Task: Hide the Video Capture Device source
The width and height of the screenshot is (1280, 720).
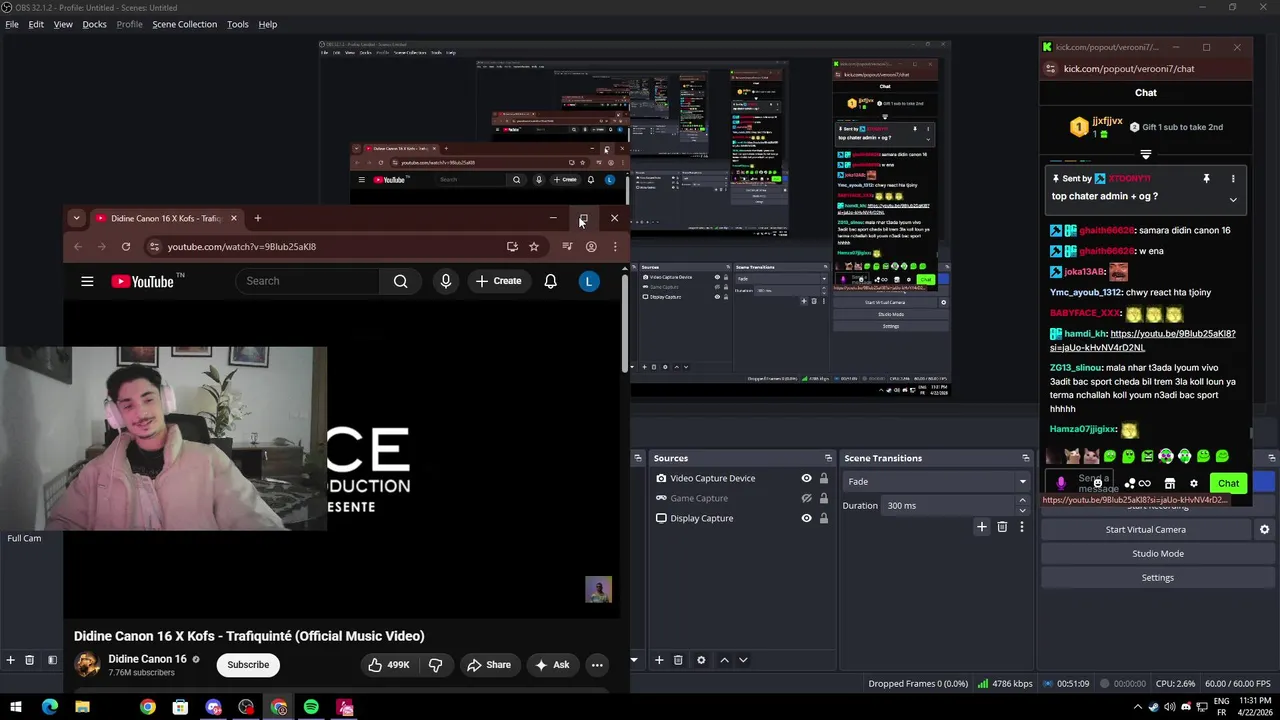Action: coord(806,478)
